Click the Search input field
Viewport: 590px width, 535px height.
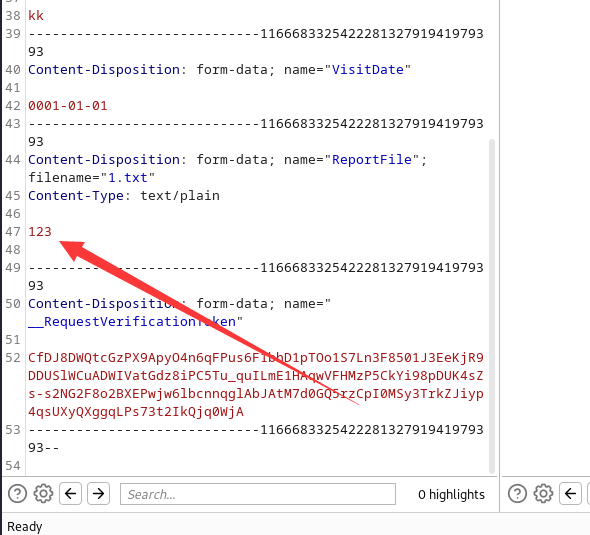pyautogui.click(x=258, y=494)
